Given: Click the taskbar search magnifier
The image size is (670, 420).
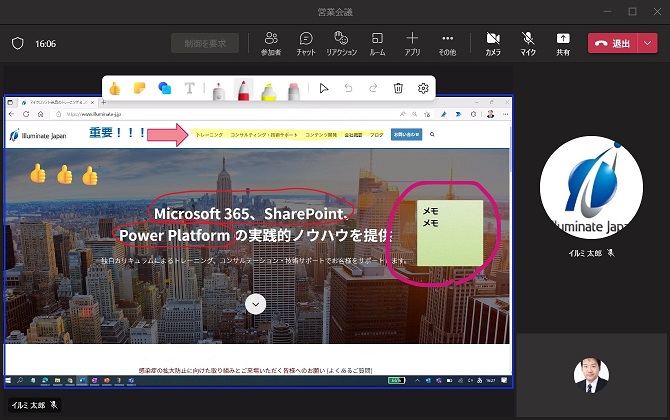Looking at the screenshot, I should point(20,380).
